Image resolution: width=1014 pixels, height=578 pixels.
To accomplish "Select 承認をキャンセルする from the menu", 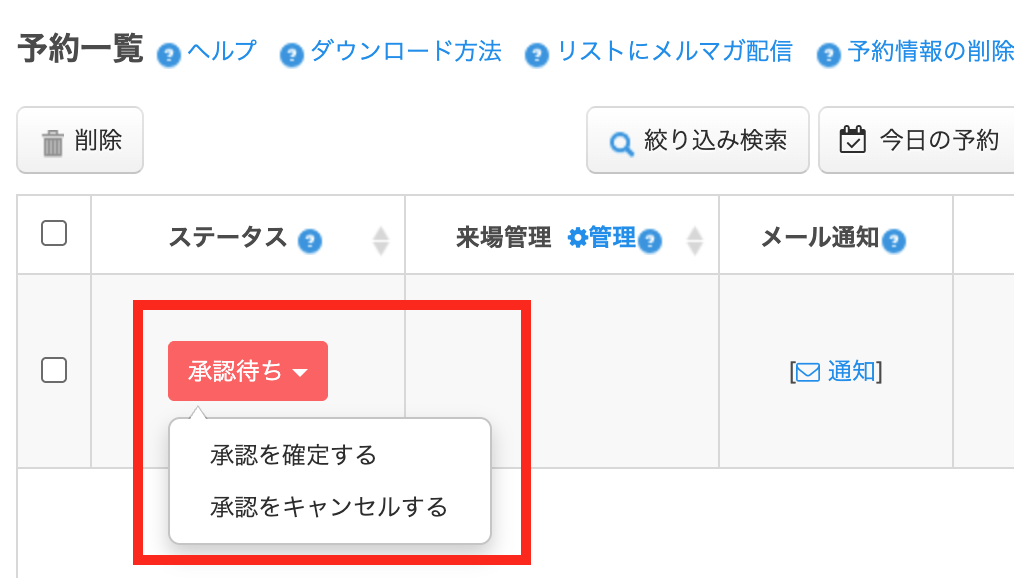I will tap(329, 507).
